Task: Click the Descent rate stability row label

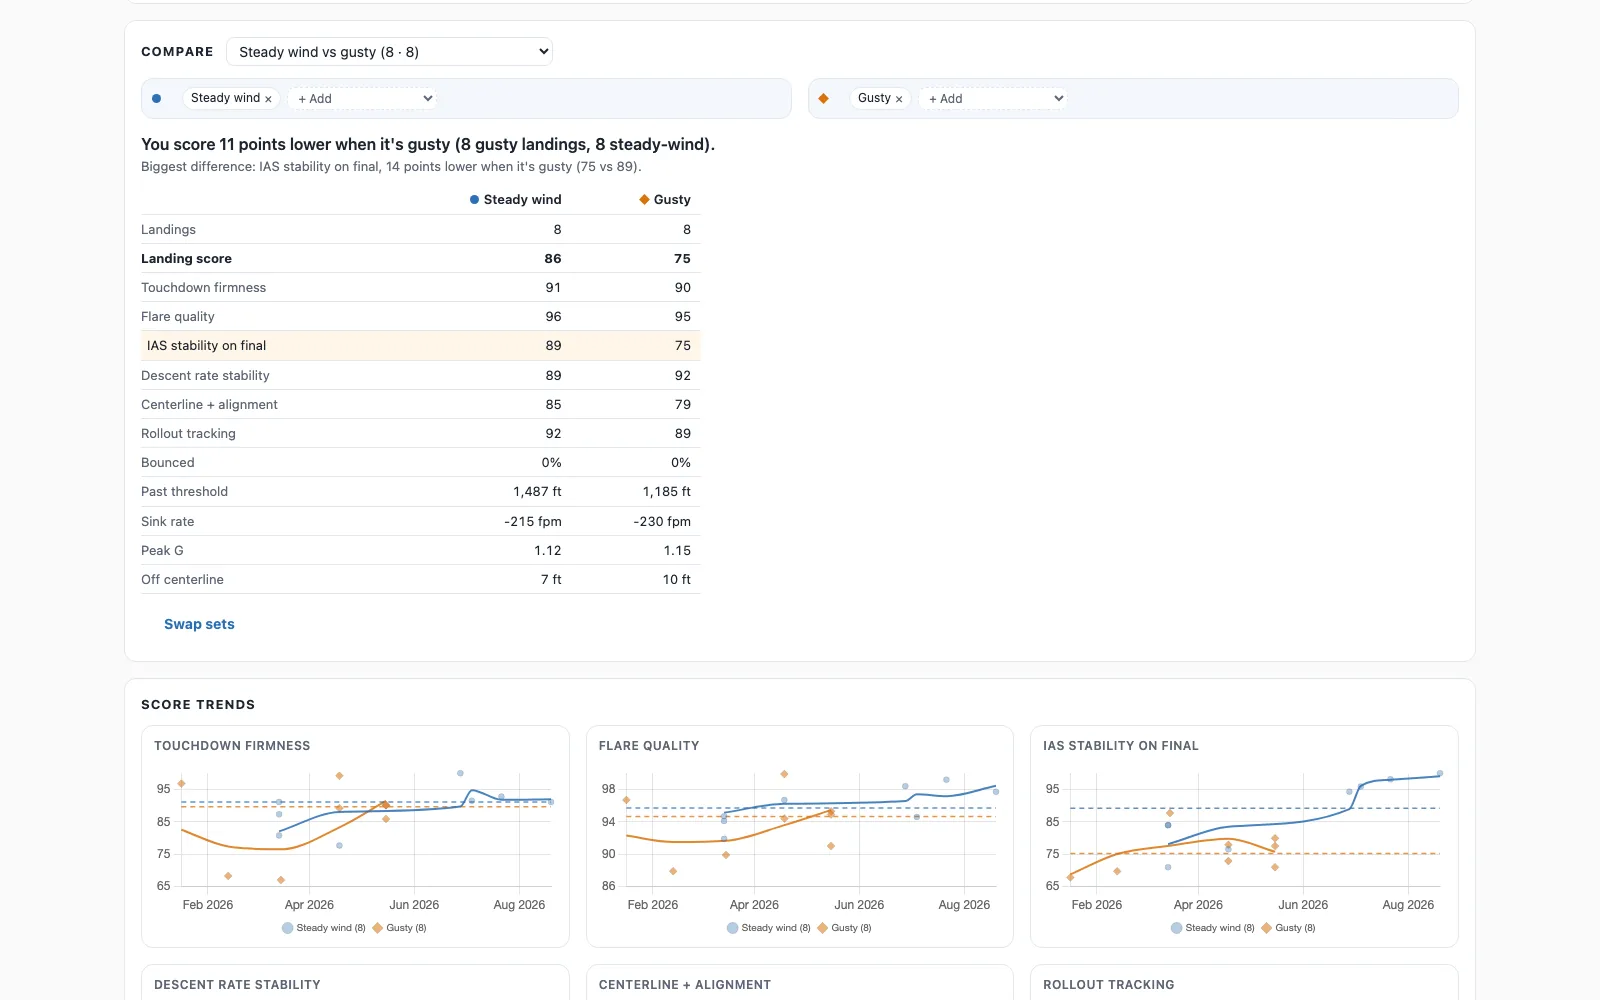Action: click(x=205, y=376)
